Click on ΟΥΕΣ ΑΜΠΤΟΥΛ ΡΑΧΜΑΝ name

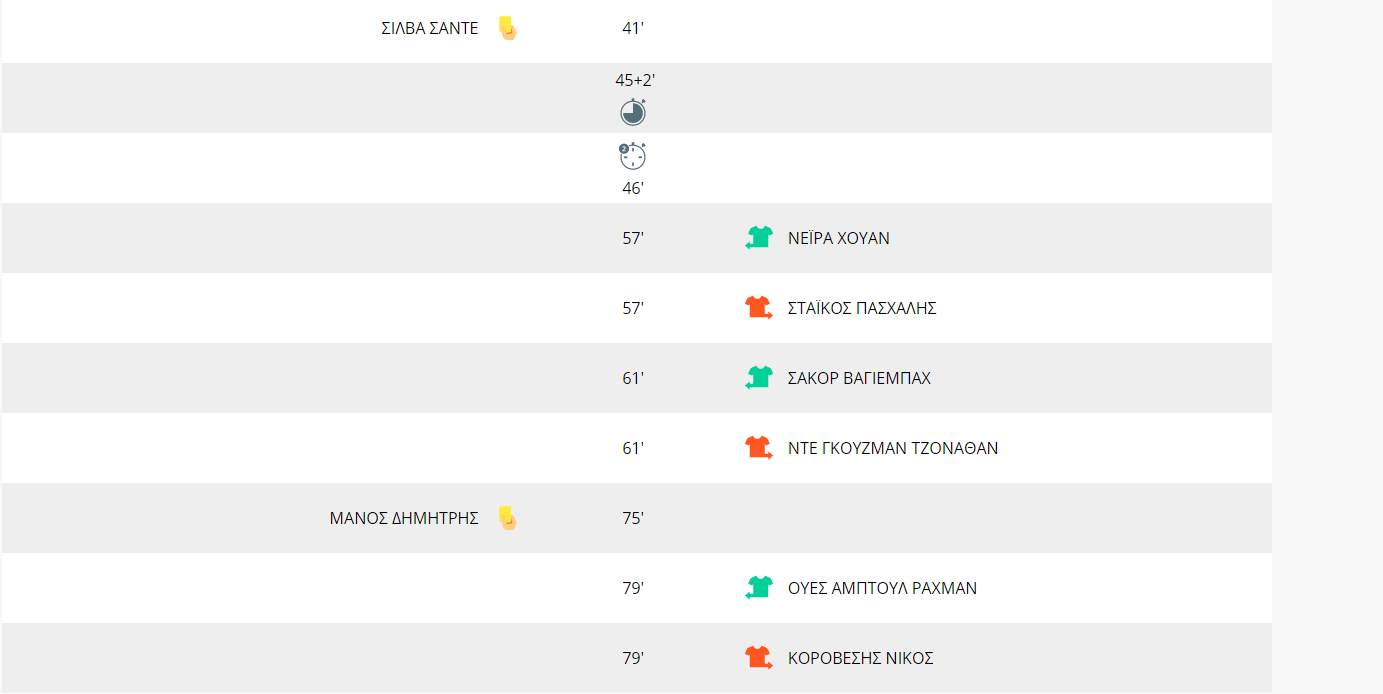coord(883,589)
